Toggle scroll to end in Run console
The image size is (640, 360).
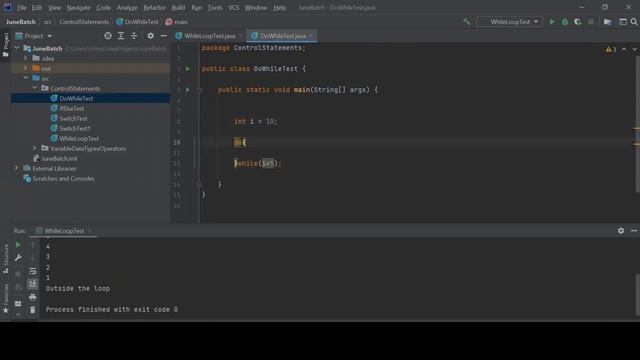[33, 284]
